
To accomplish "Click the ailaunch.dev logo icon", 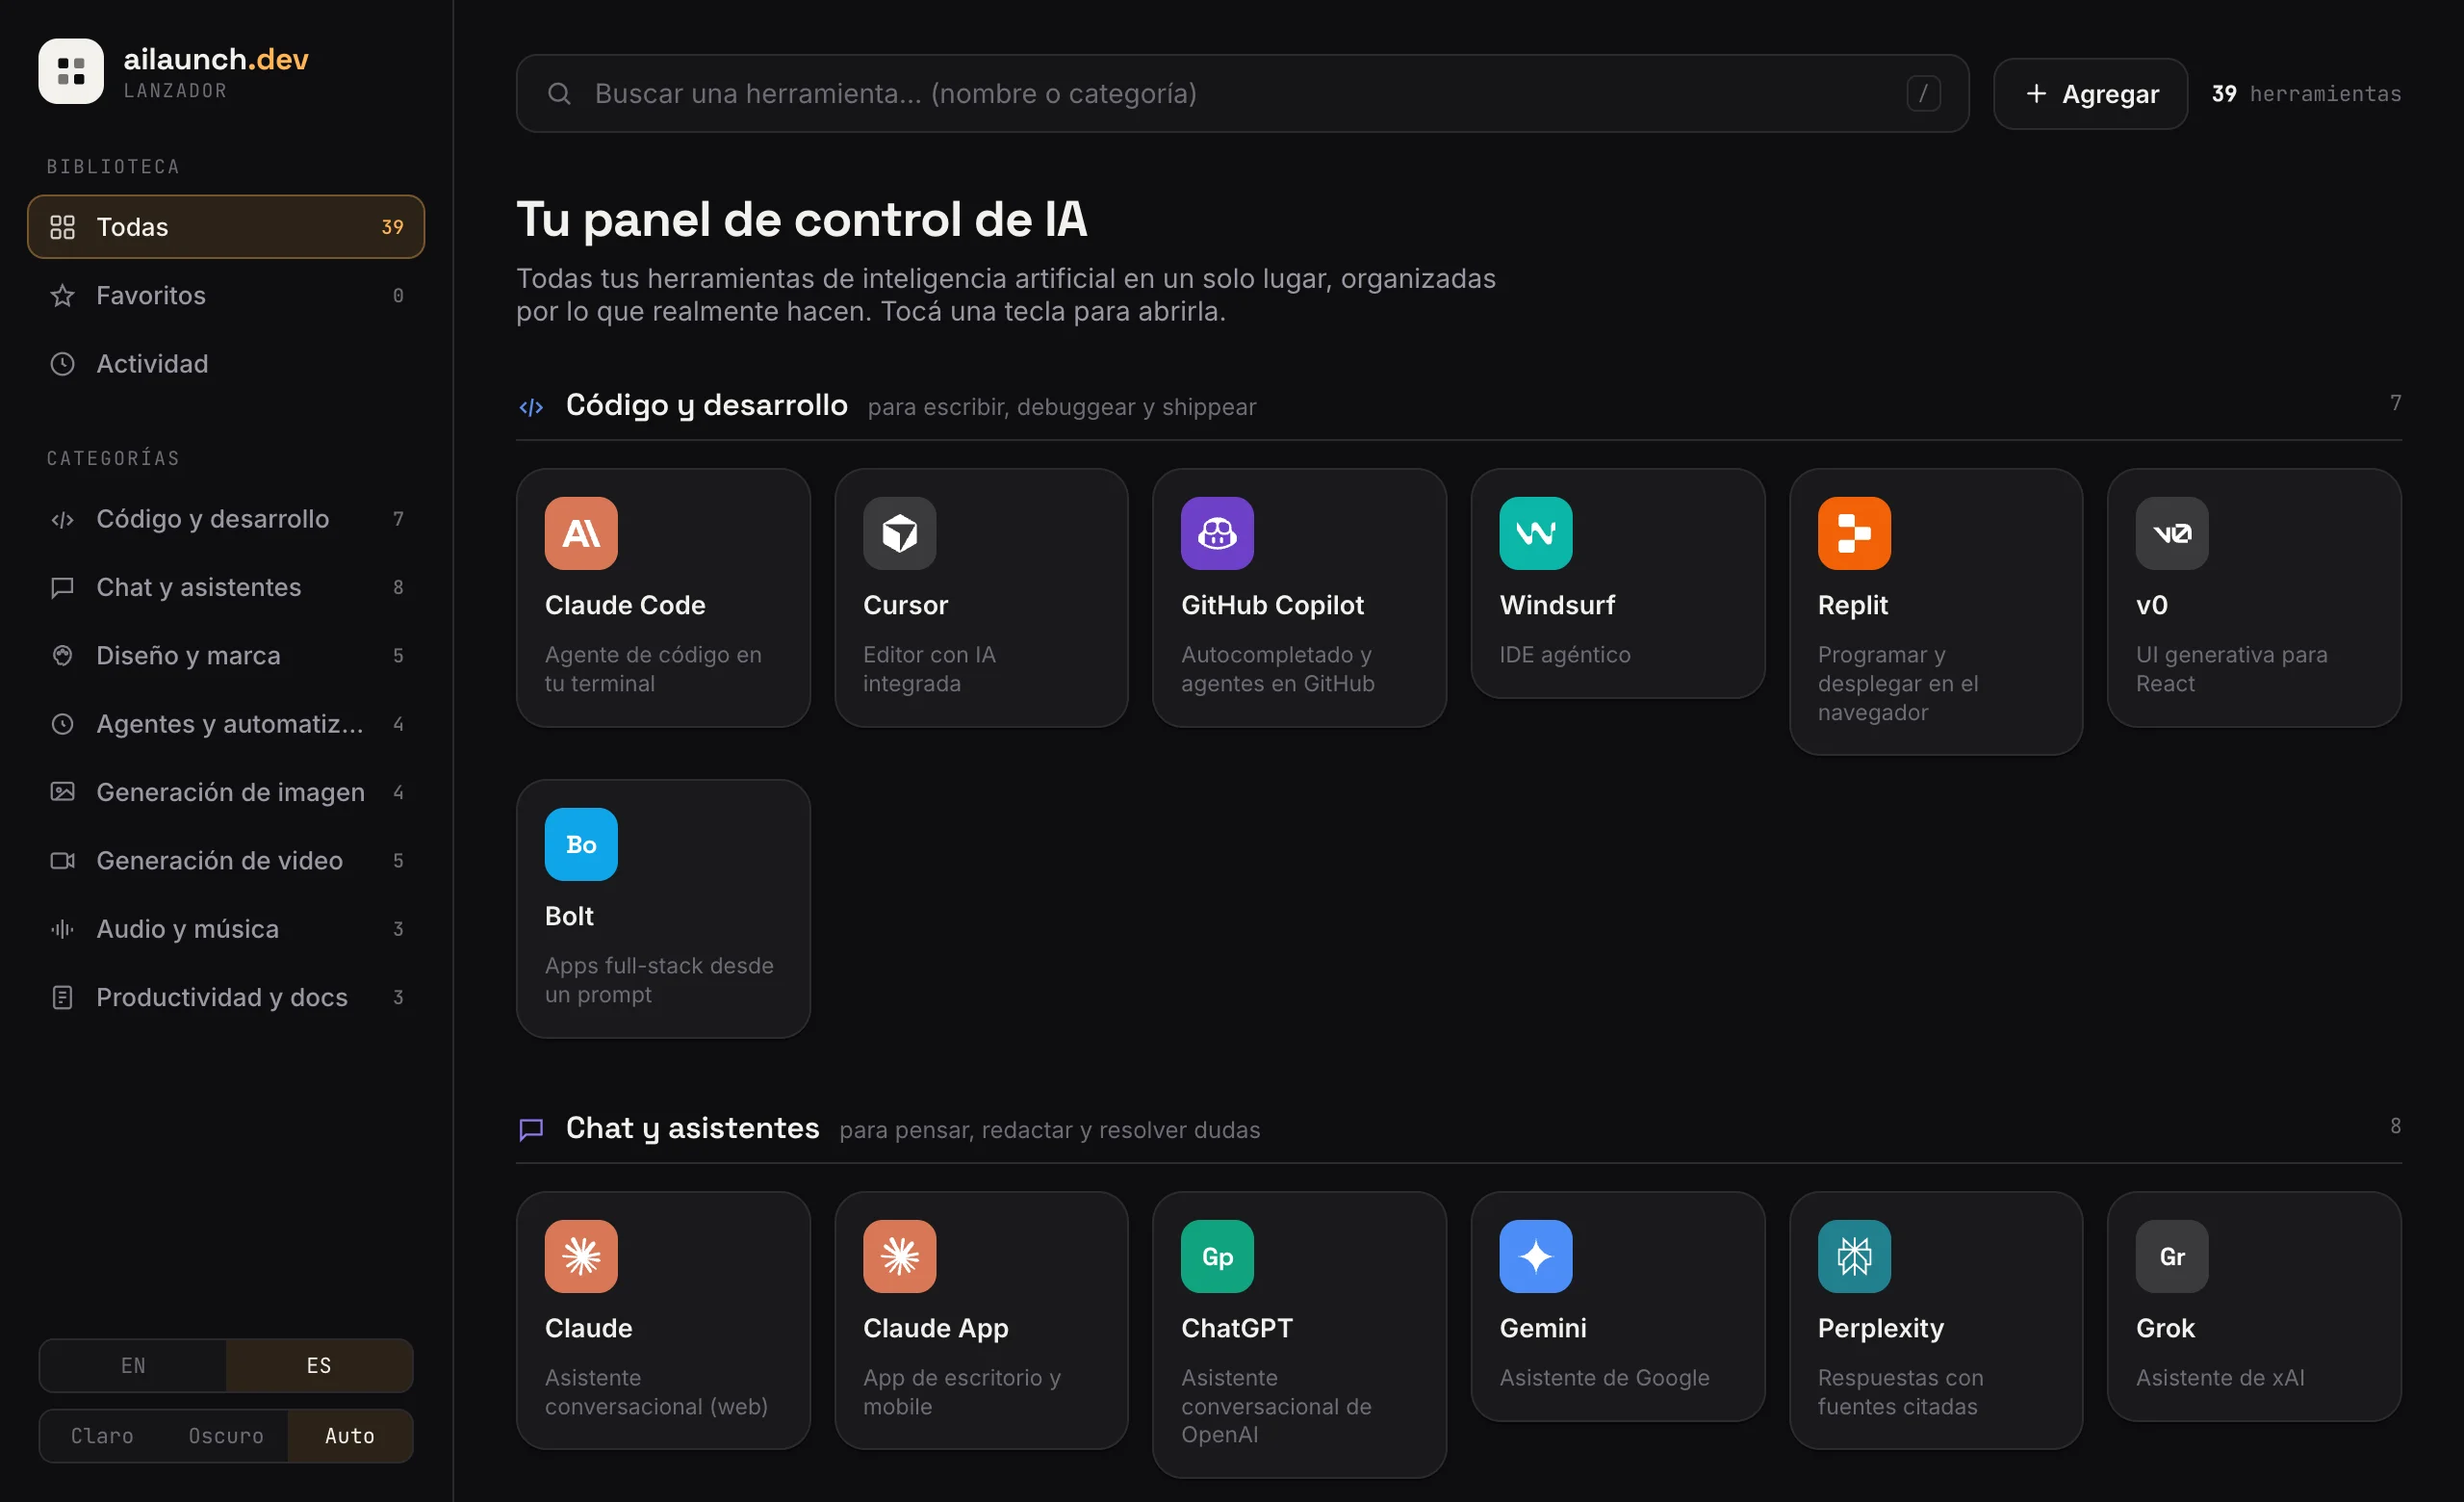I will [x=71, y=71].
